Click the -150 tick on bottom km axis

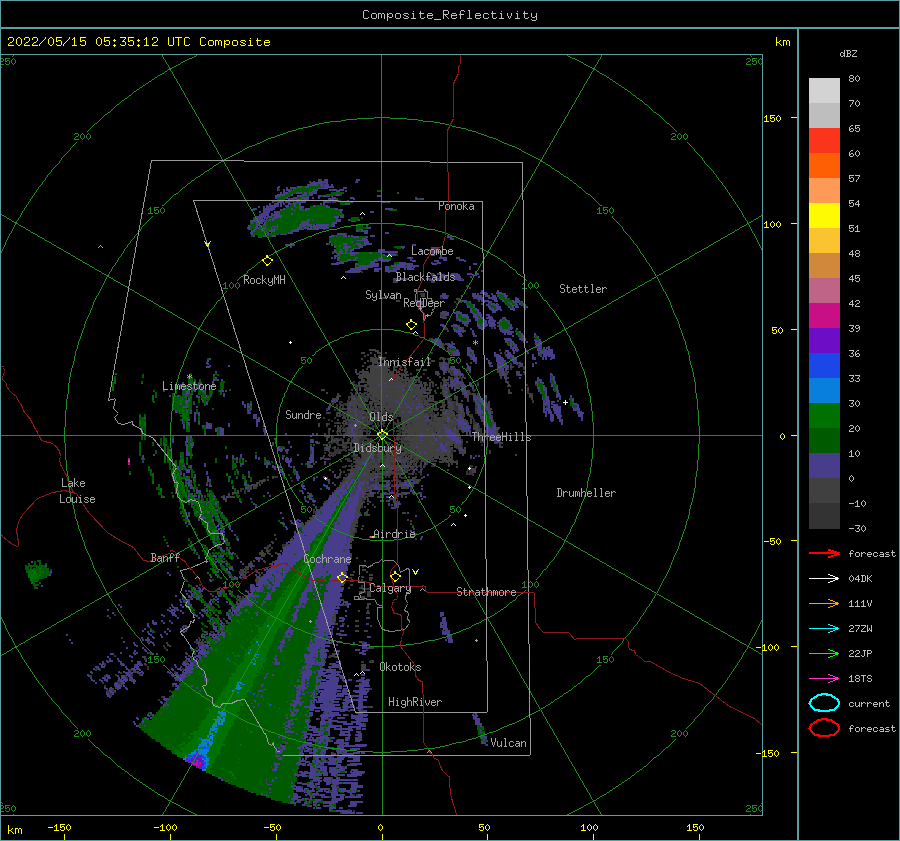click(x=59, y=827)
